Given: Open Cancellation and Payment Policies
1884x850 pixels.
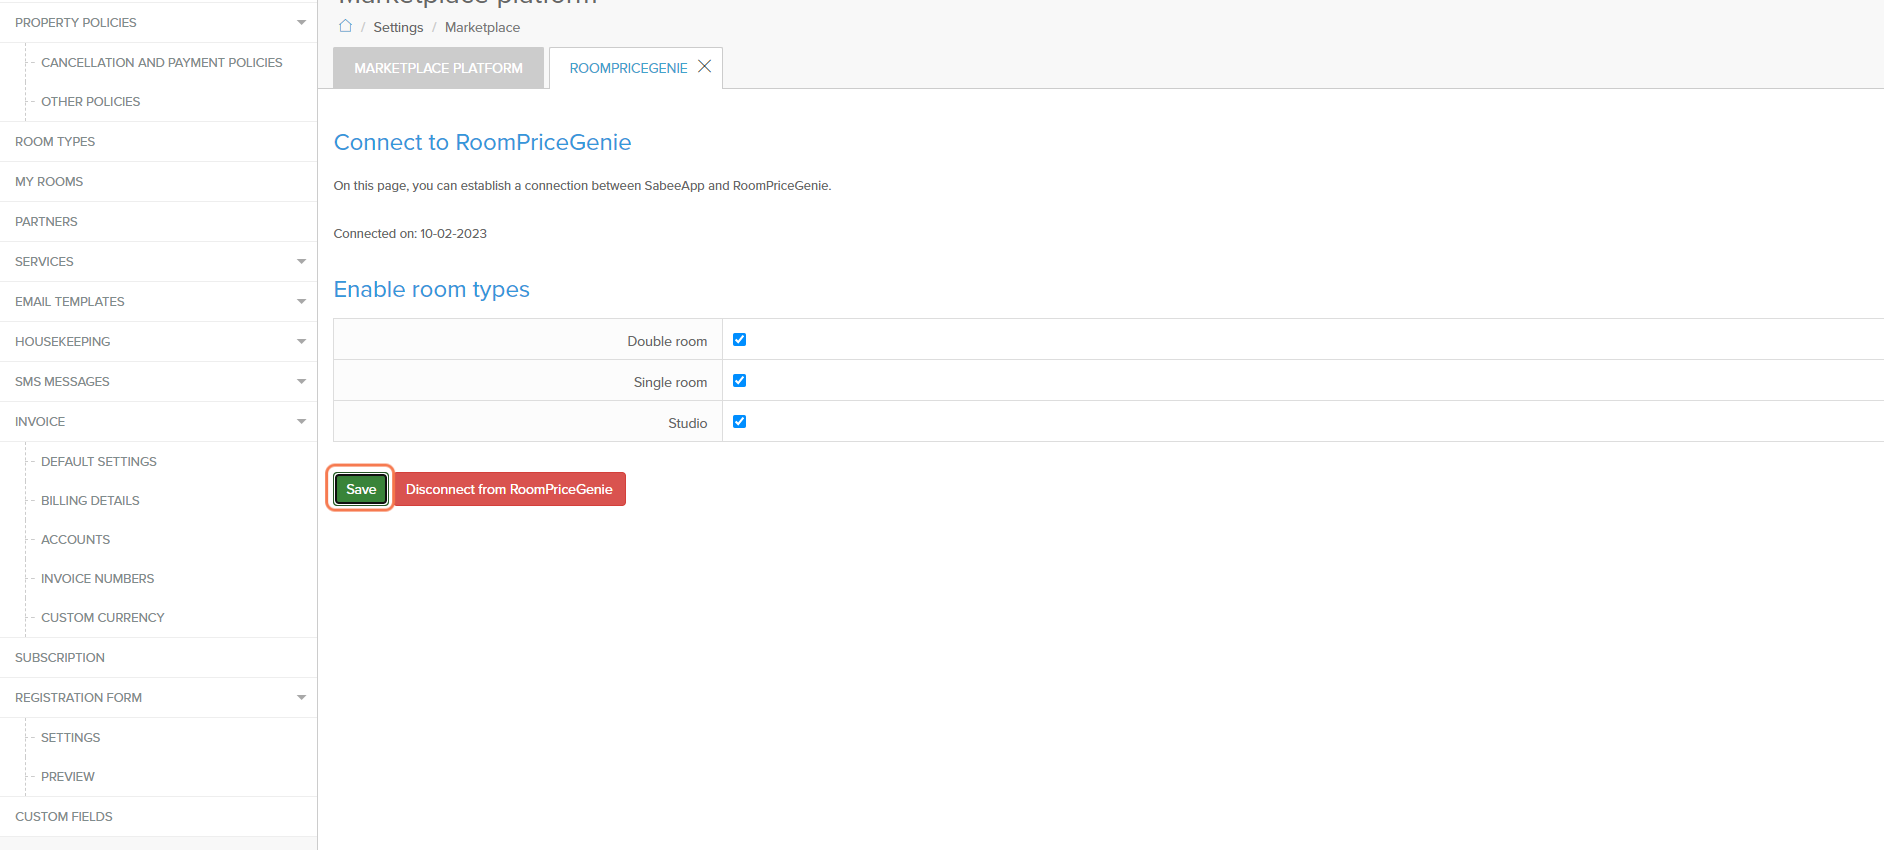Looking at the screenshot, I should click(x=162, y=62).
